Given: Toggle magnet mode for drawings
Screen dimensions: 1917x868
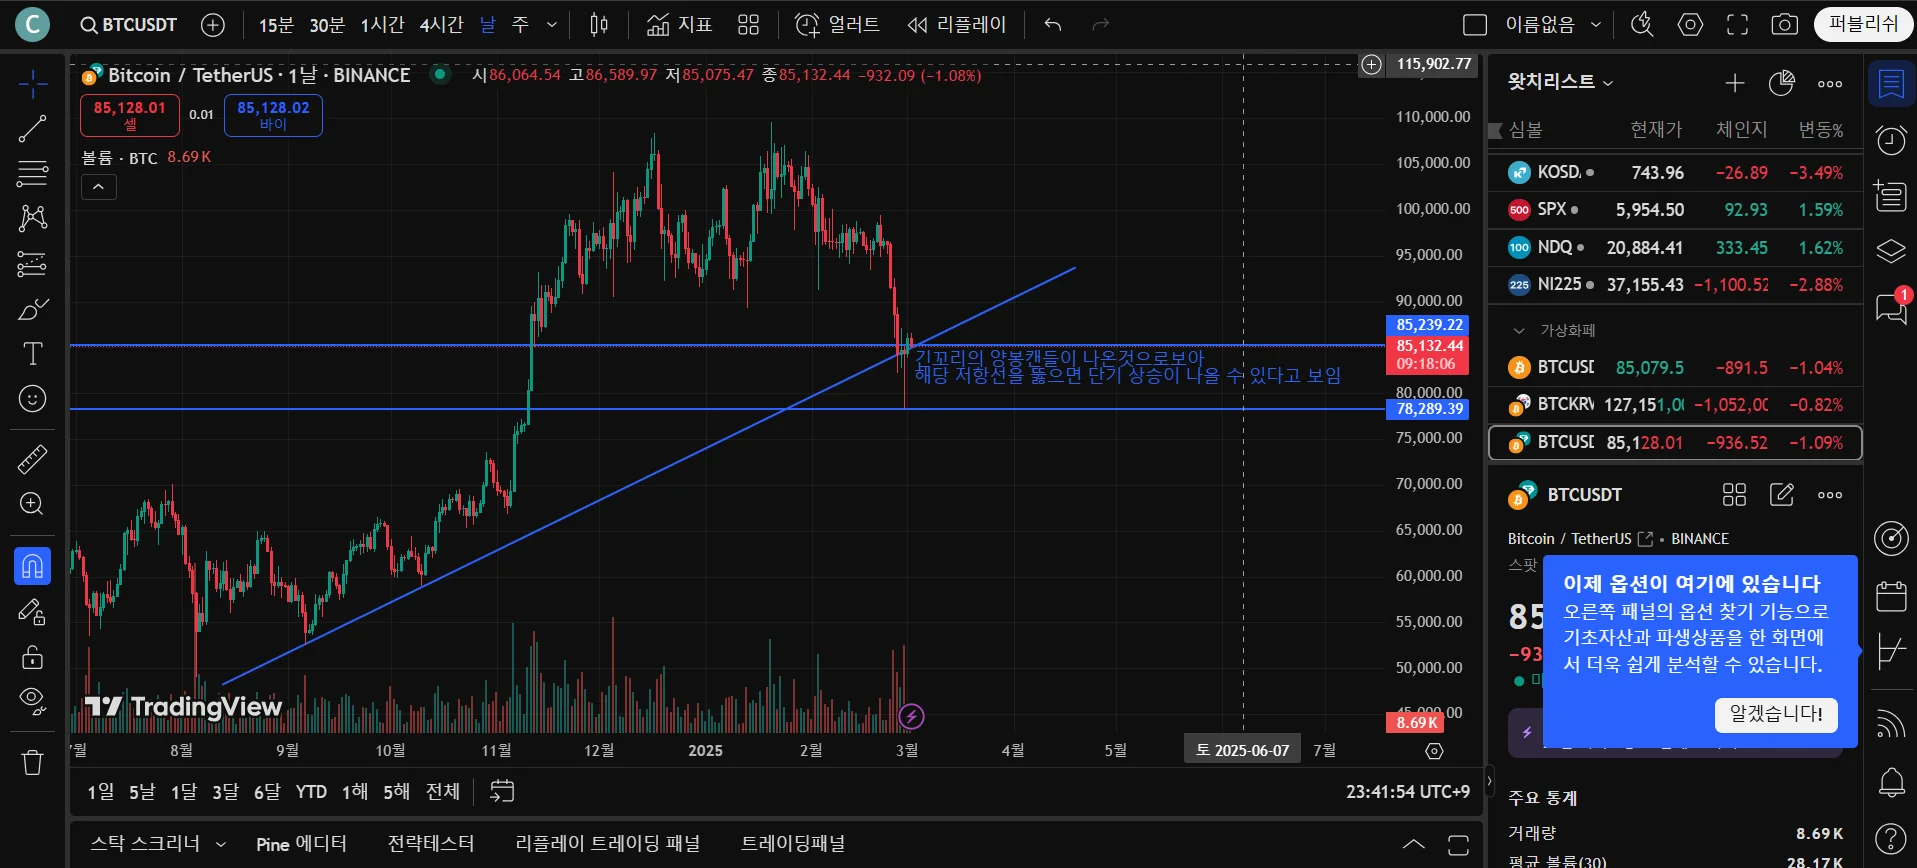Looking at the screenshot, I should [x=33, y=566].
